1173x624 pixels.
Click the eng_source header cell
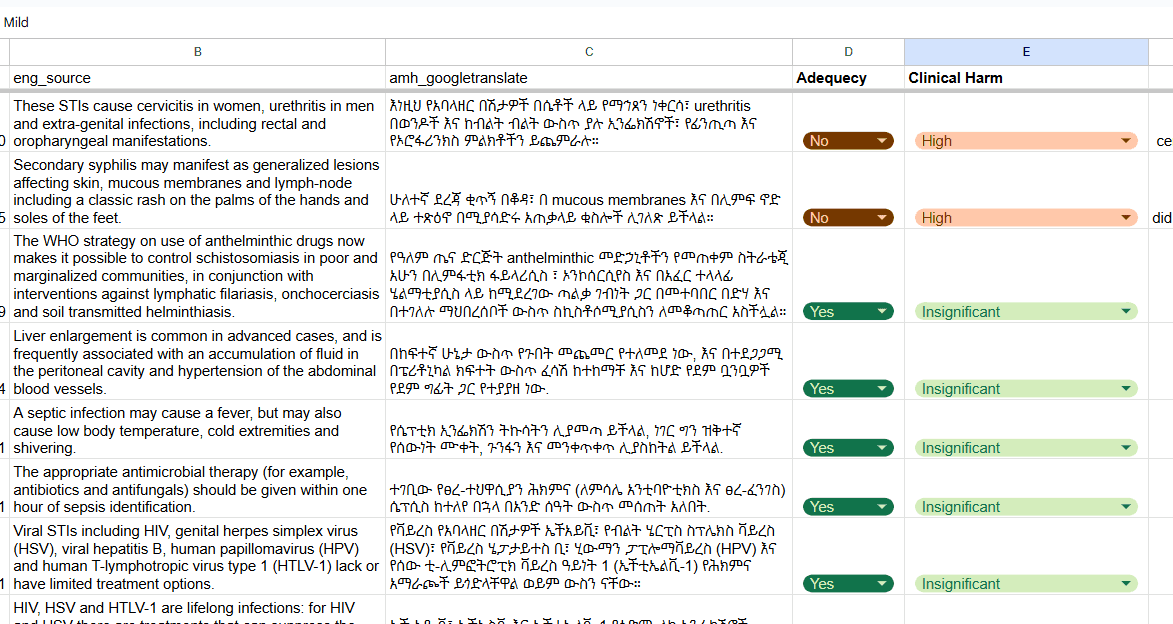(x=197, y=78)
